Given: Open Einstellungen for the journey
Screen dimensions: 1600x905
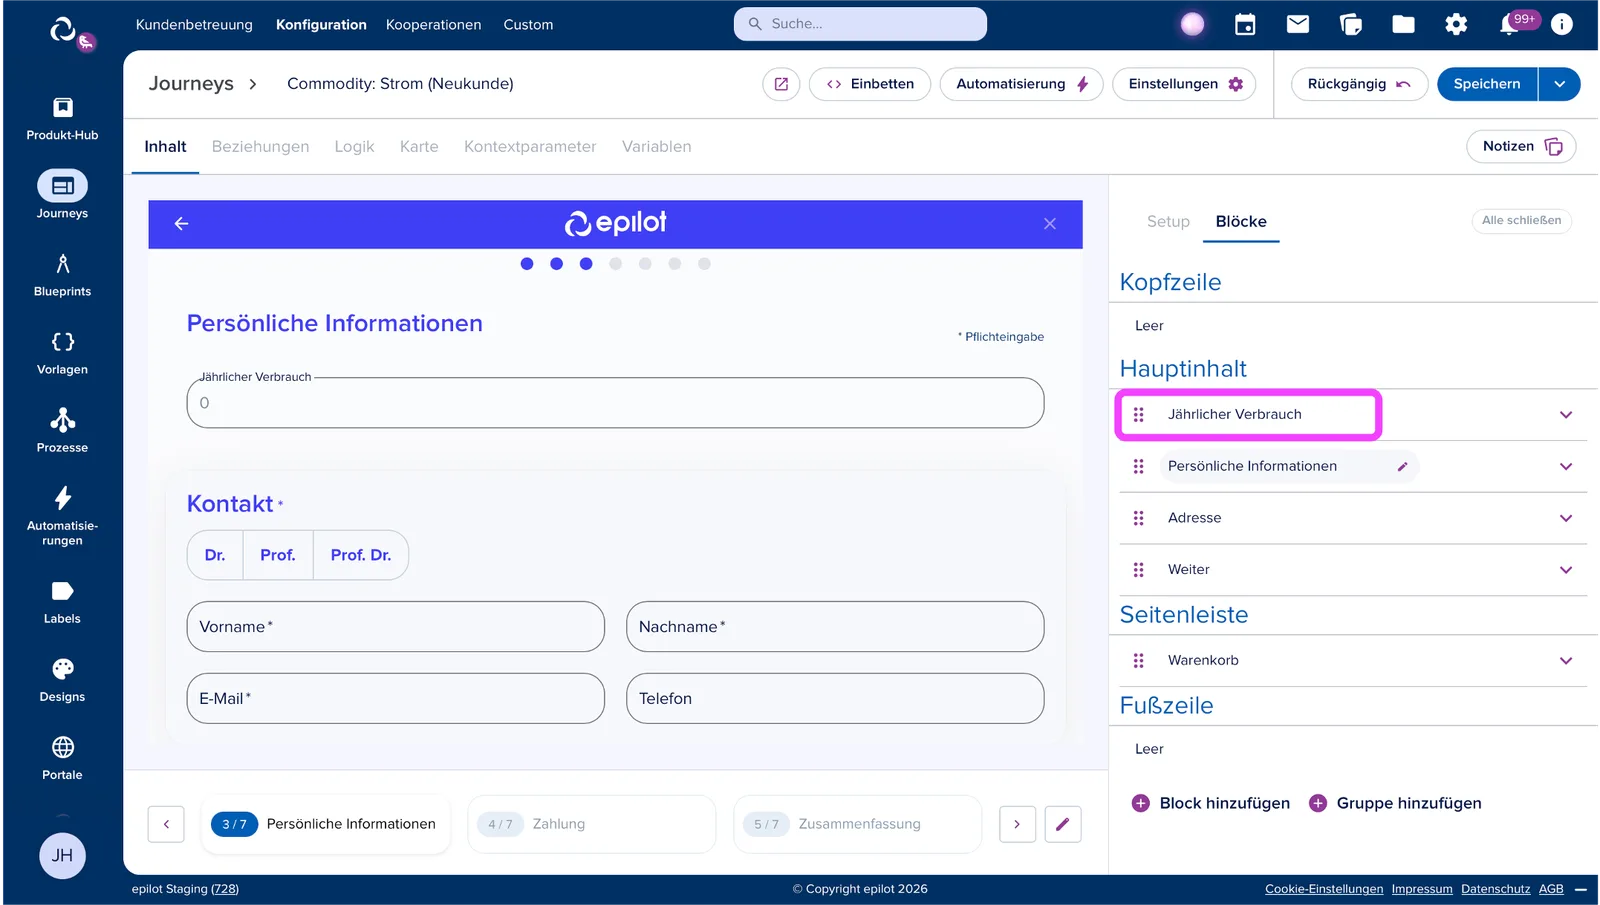Looking at the screenshot, I should (x=1185, y=84).
